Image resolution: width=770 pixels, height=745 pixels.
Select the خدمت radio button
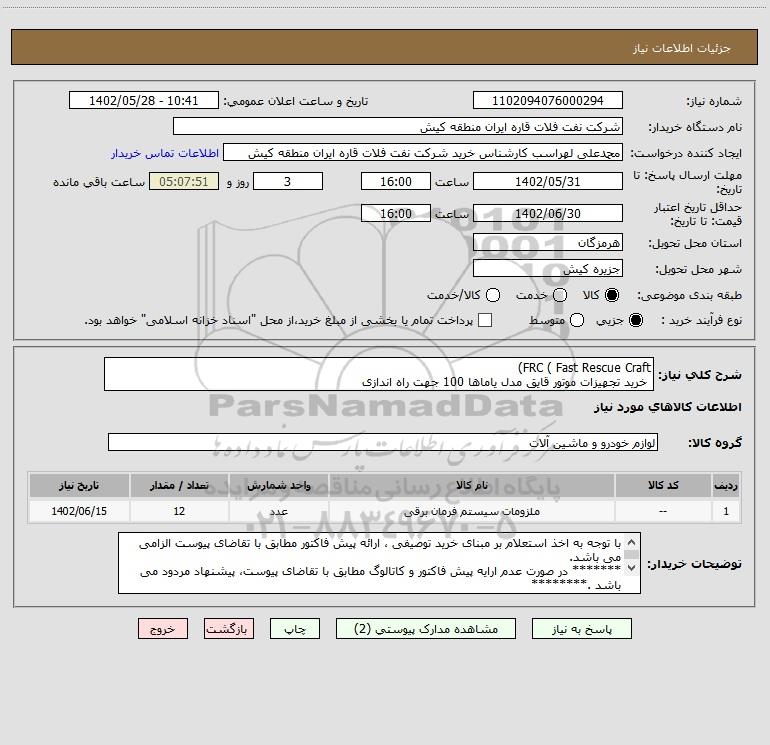pyautogui.click(x=560, y=295)
